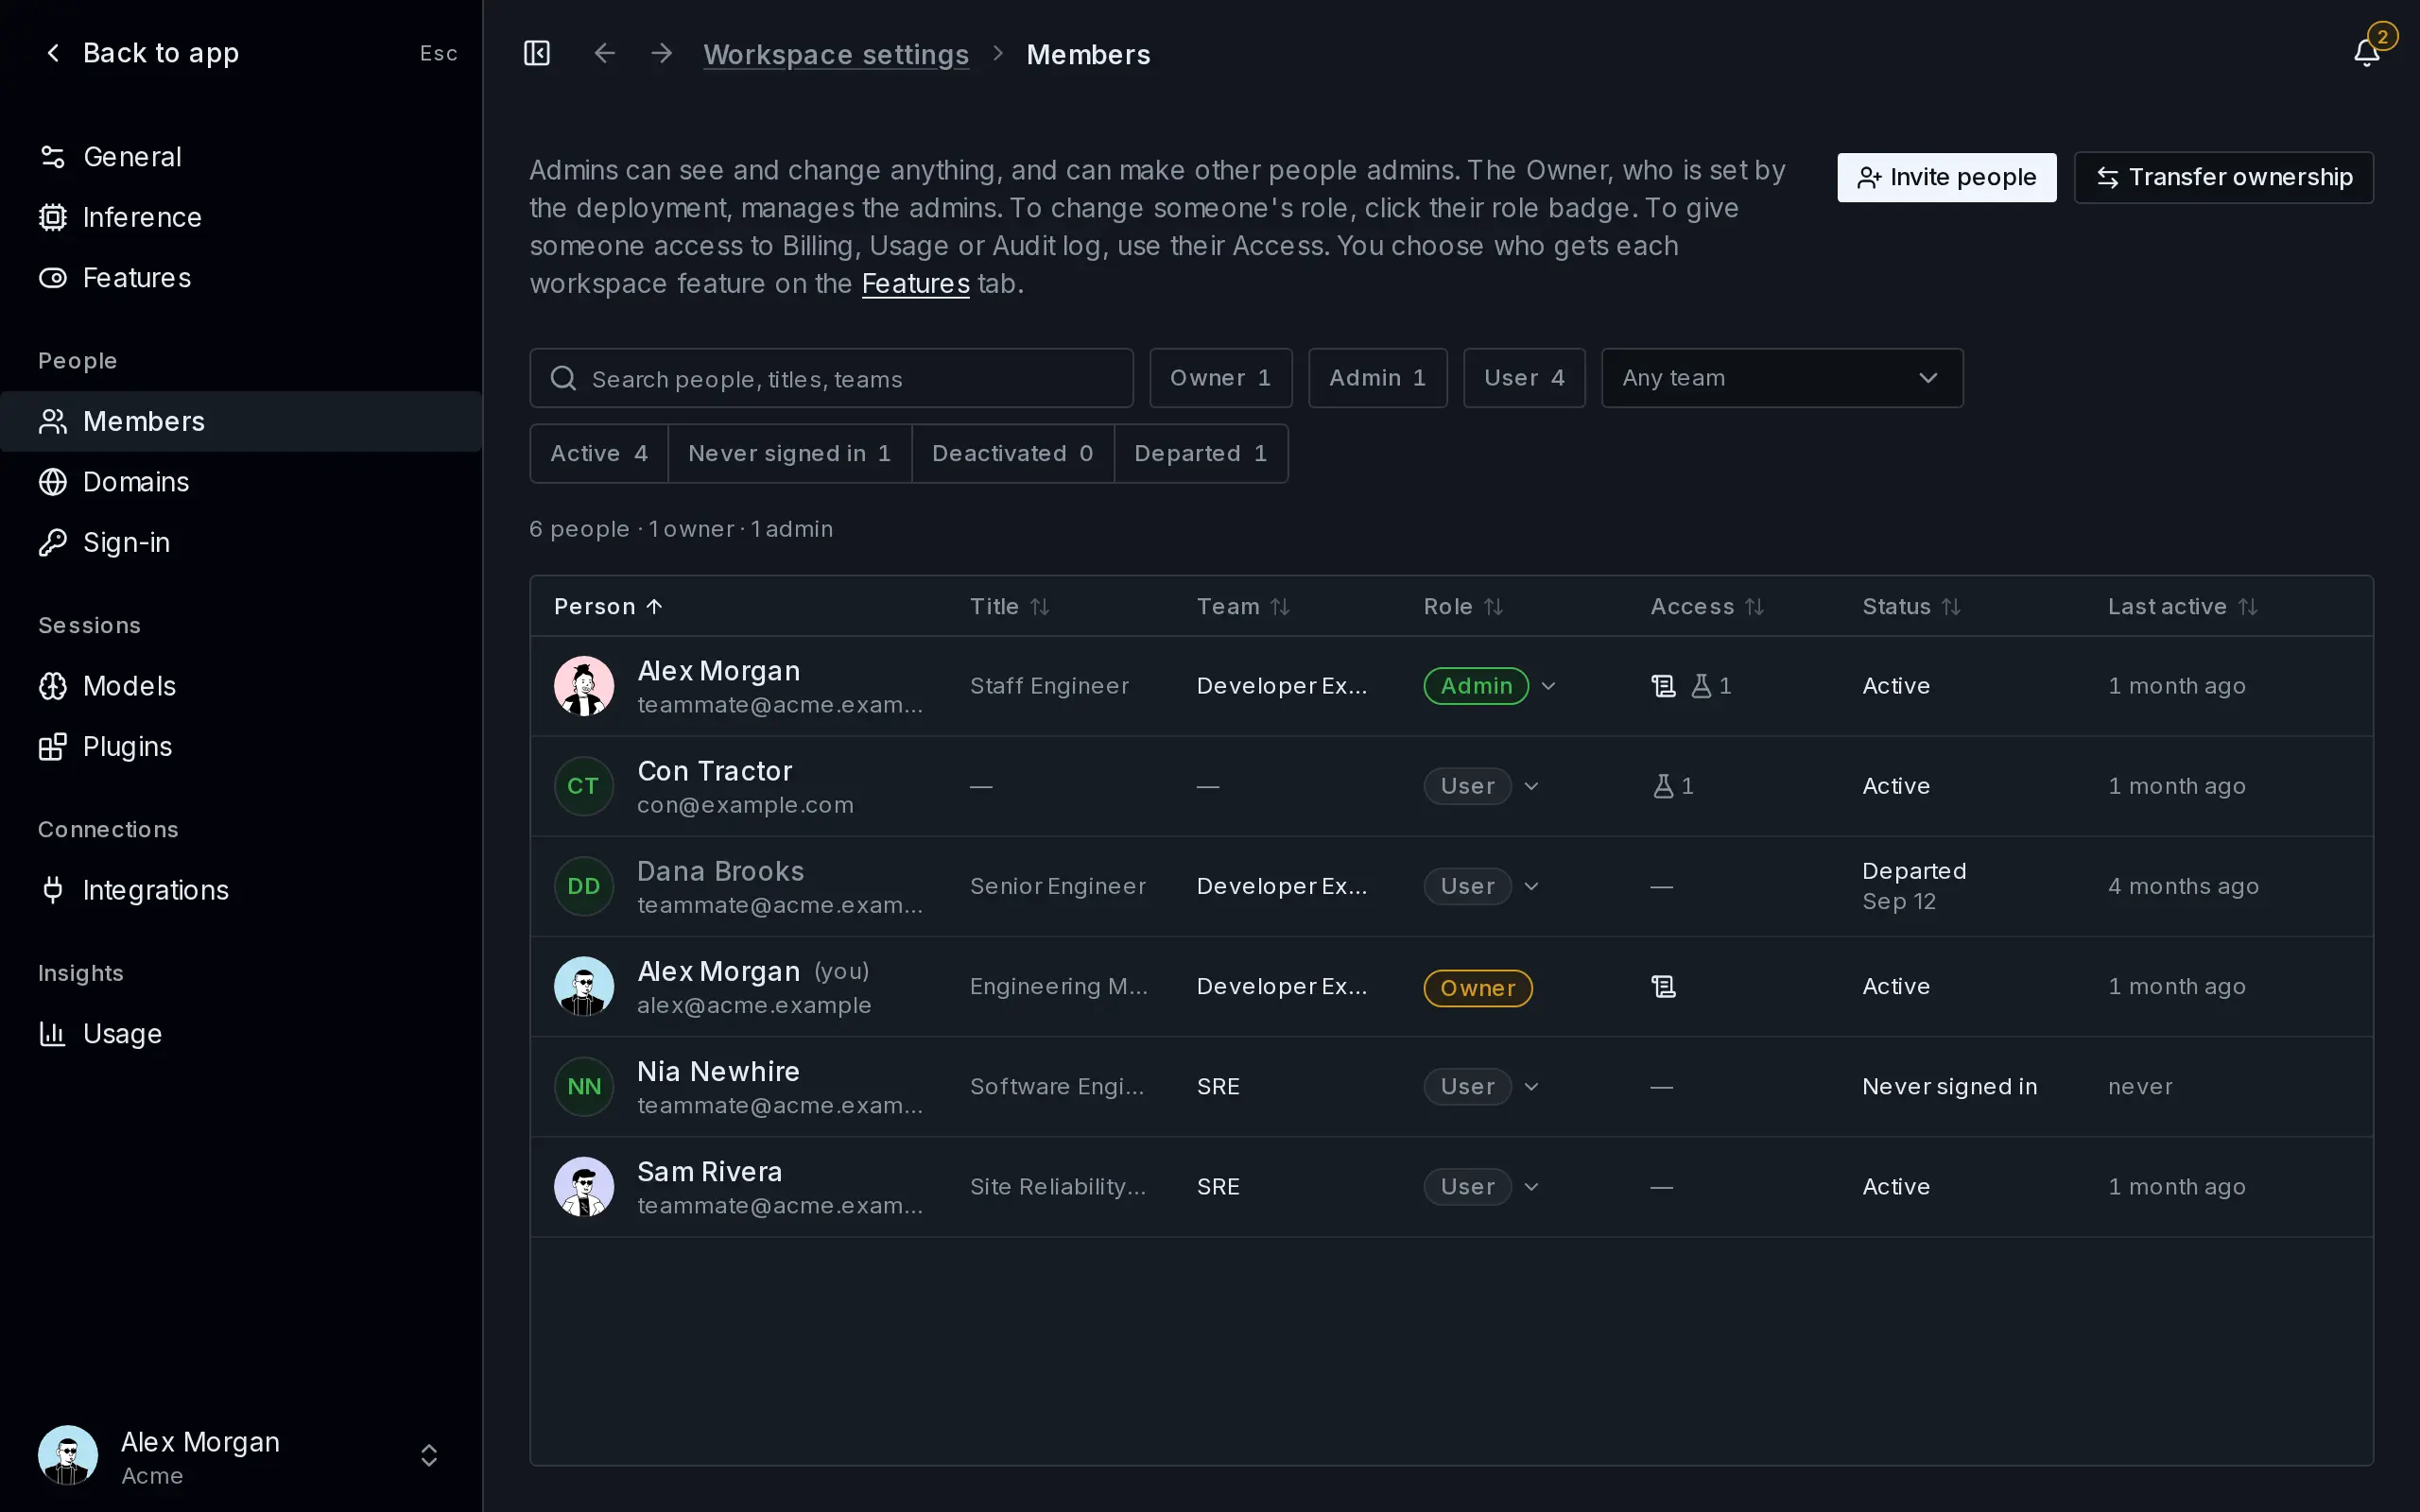2420x1512 pixels.
Task: Filter by Active status
Action: [599, 454]
